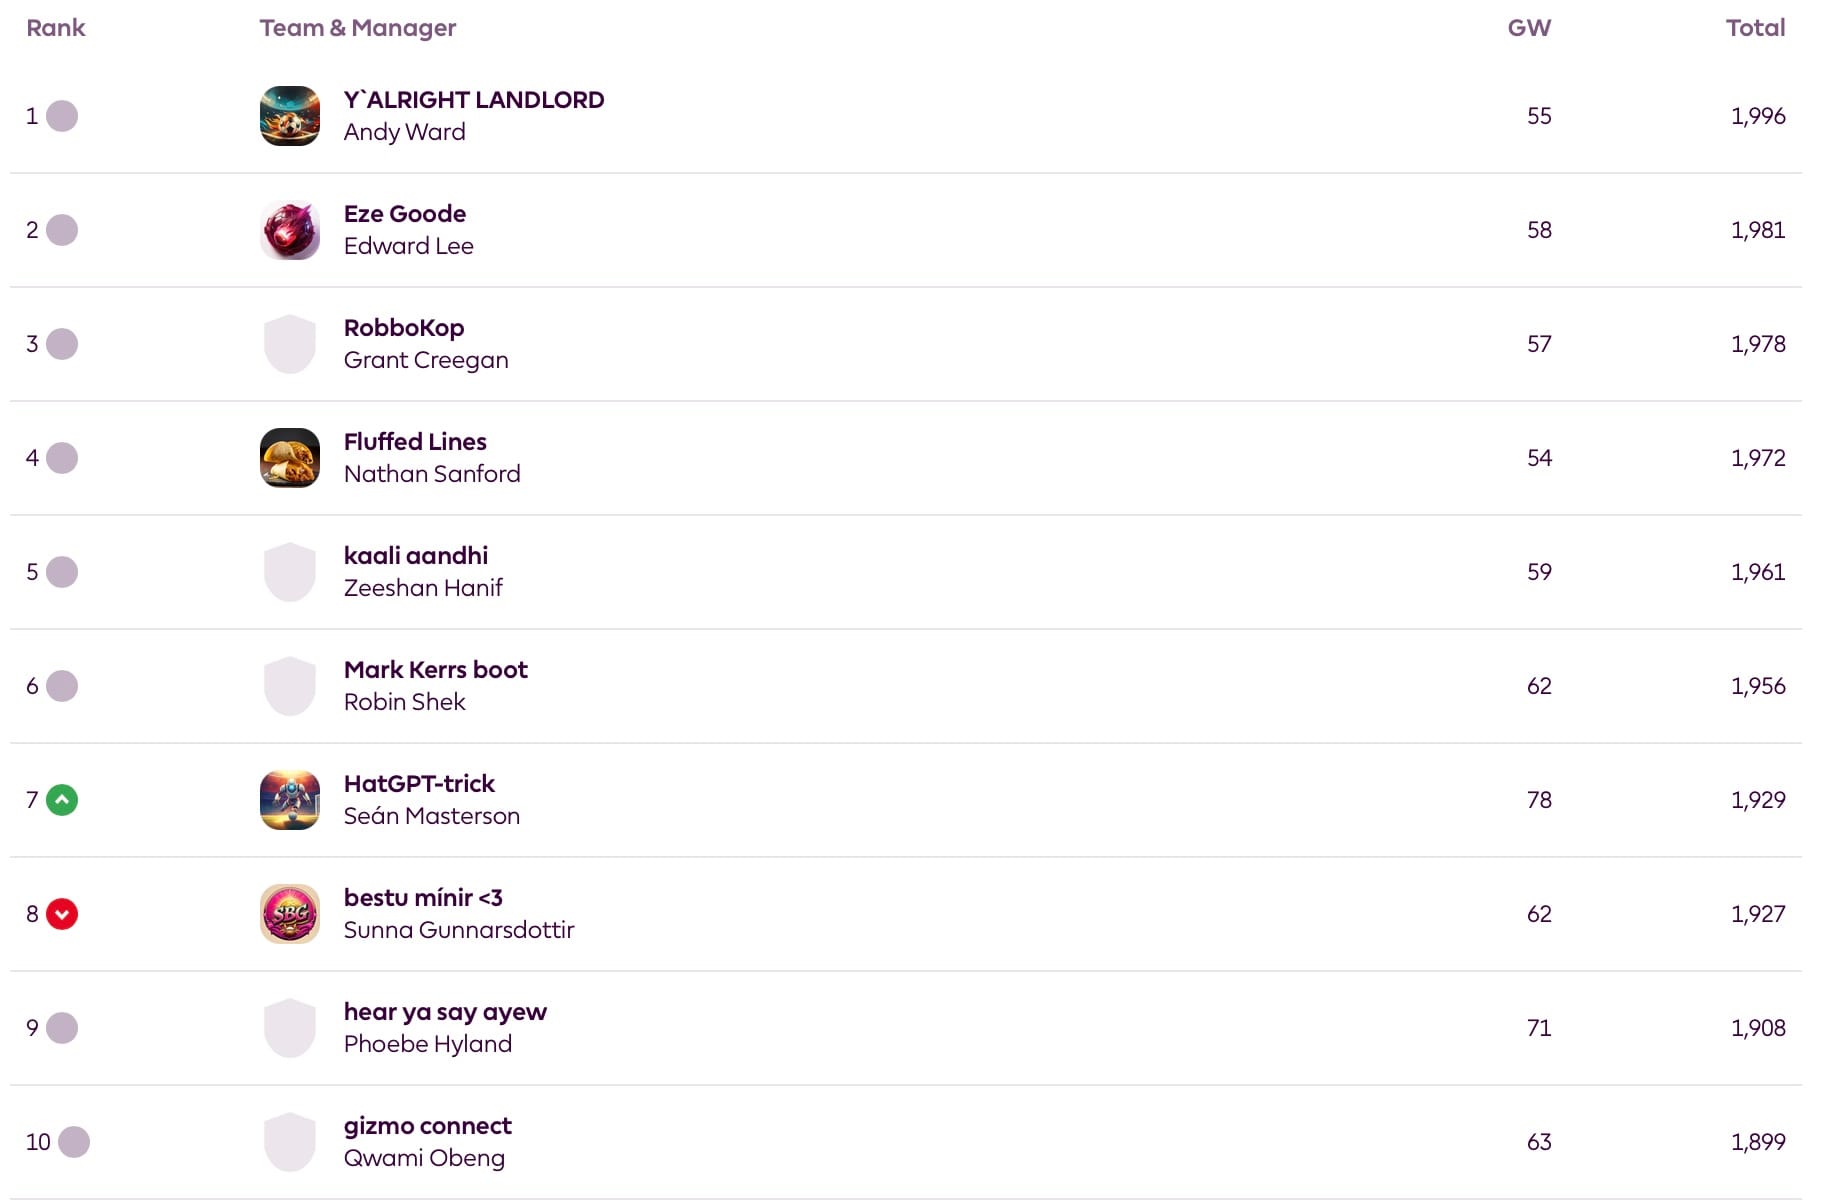Click the Rank column header

coord(56,28)
